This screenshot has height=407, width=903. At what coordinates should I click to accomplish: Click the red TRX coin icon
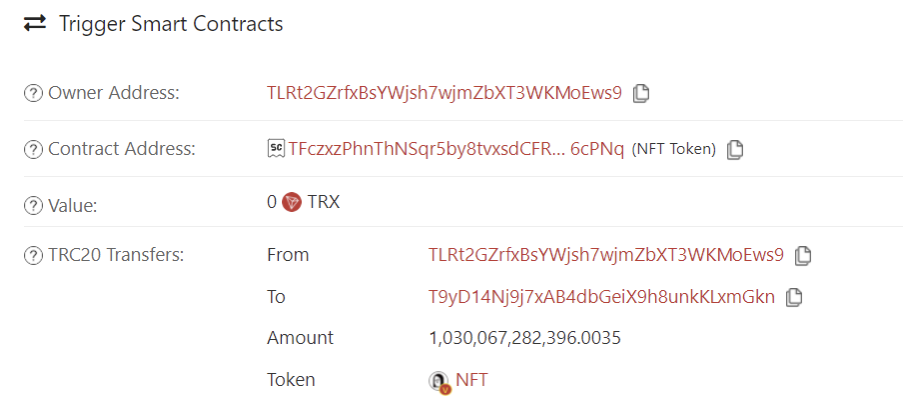pyautogui.click(x=292, y=202)
